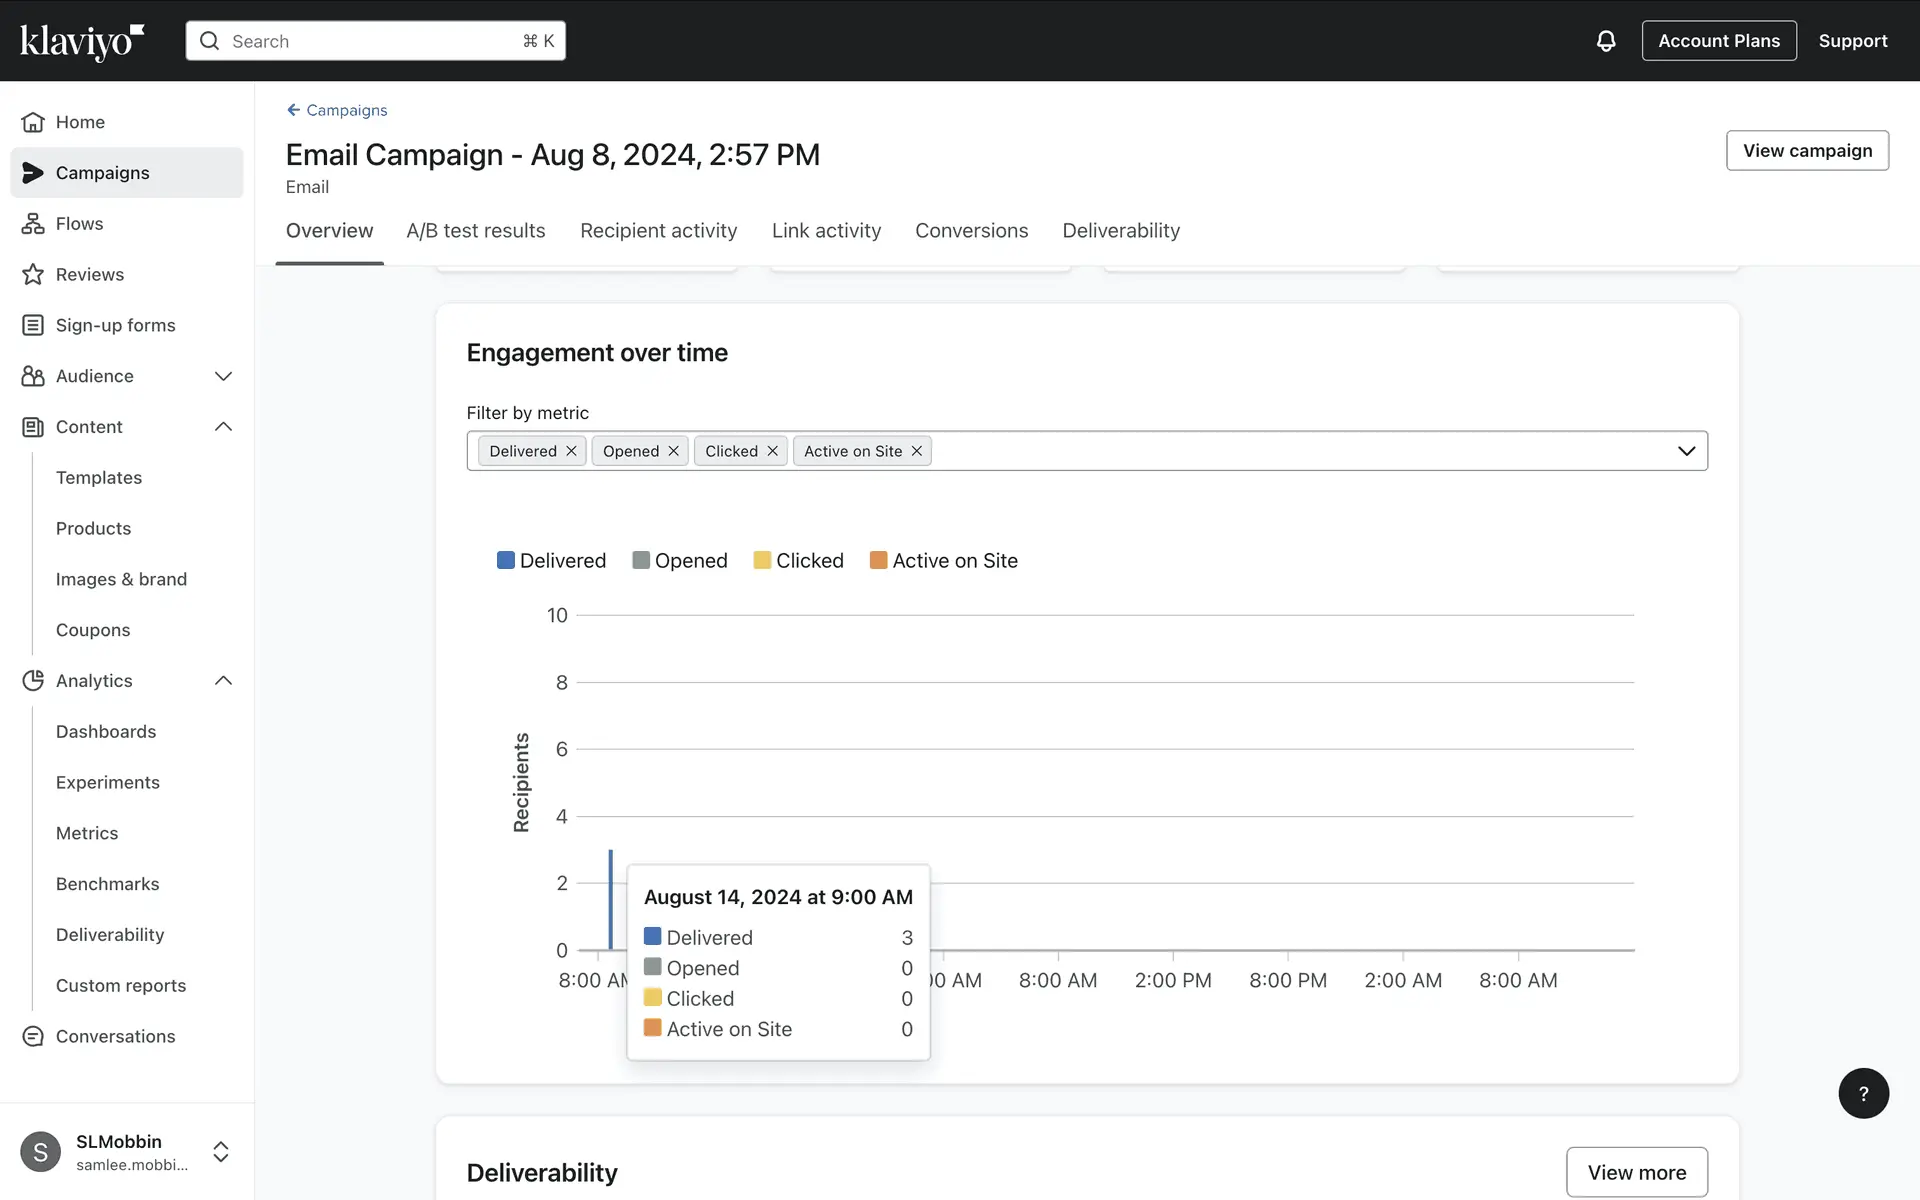Click the Search input field
Screen dimensions: 1920x1200
click(375, 41)
